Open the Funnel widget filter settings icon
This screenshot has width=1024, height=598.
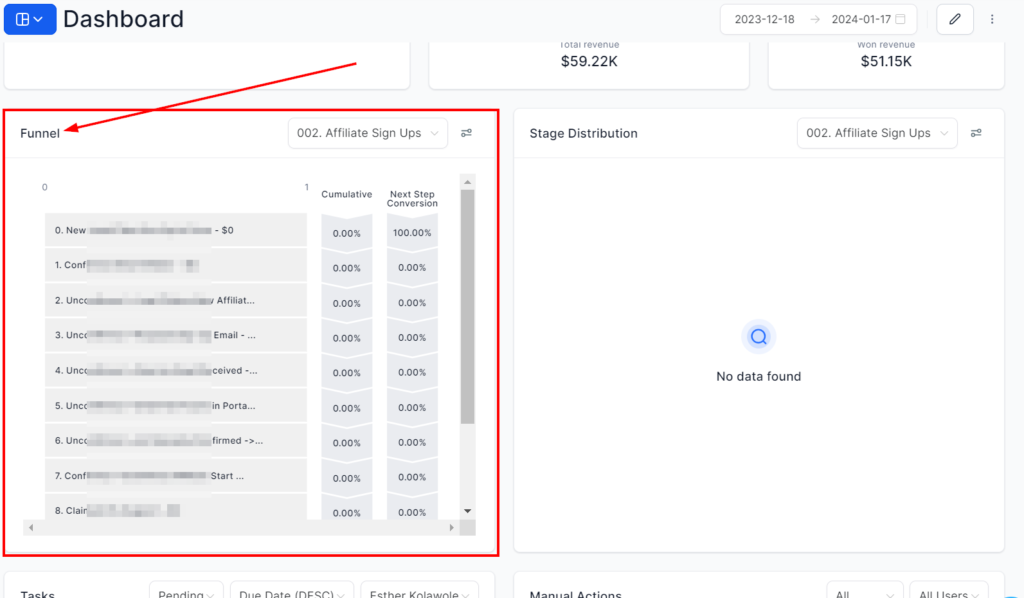tap(467, 133)
